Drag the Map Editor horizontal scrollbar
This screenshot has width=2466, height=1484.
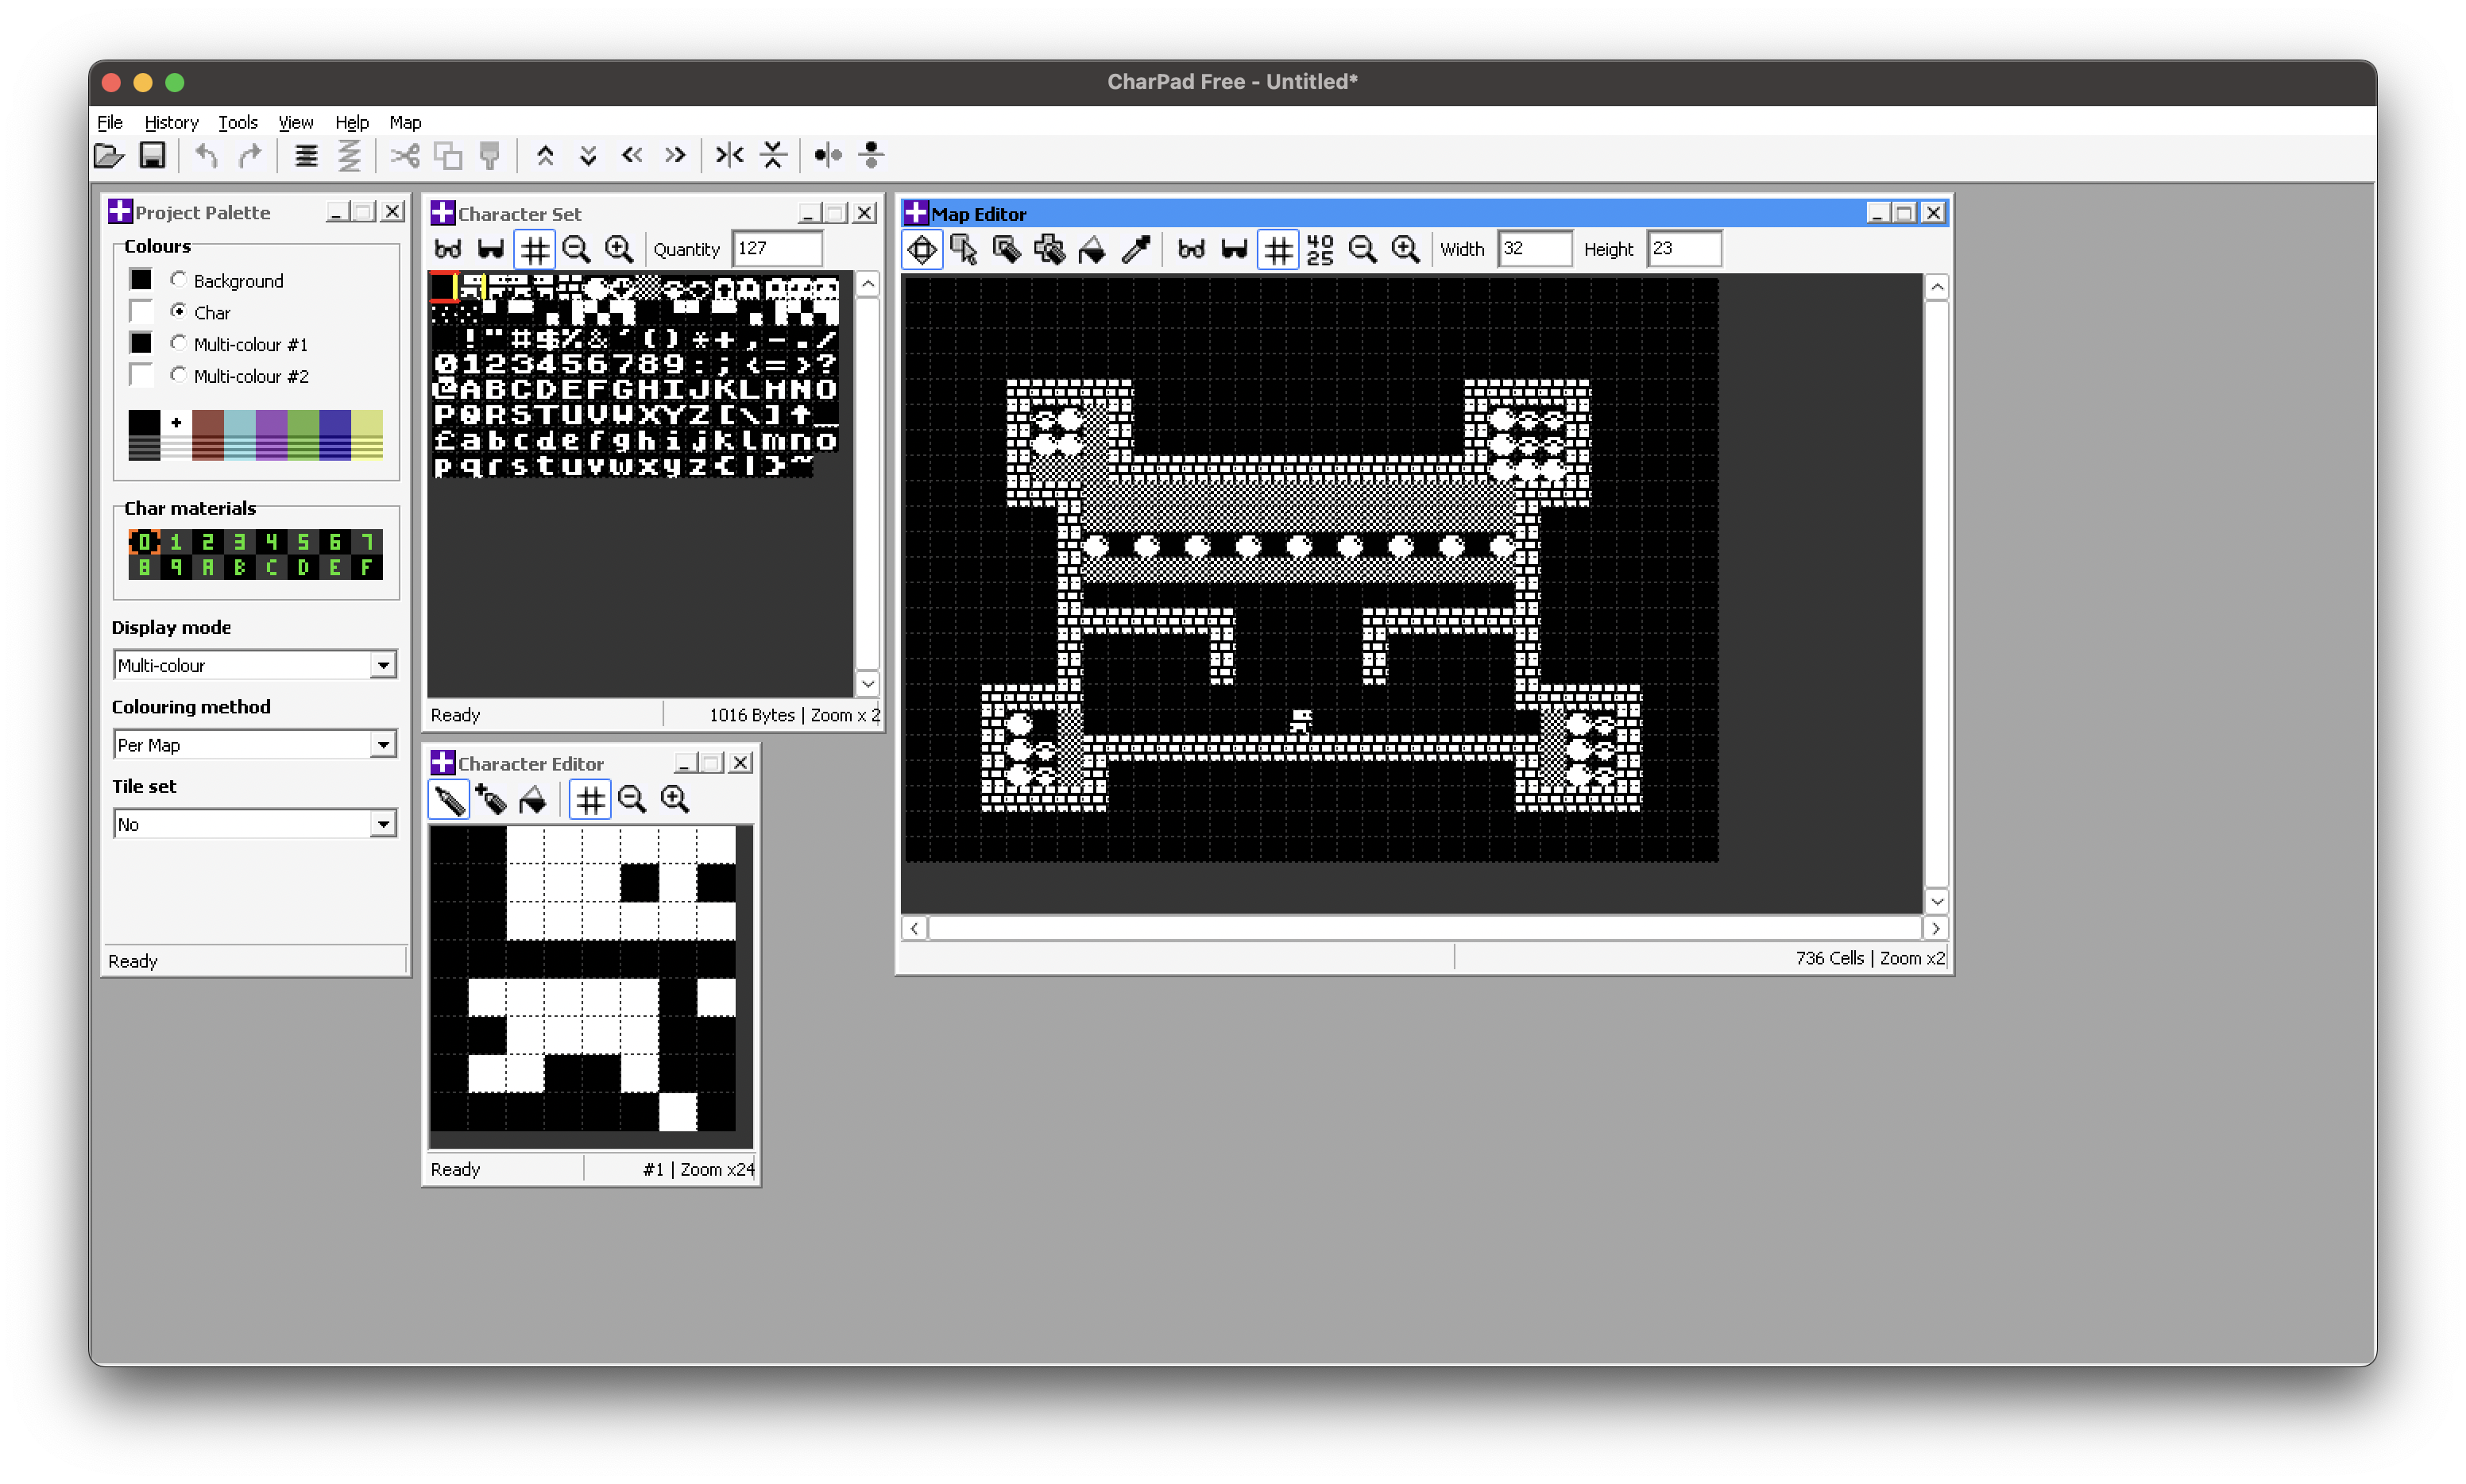(x=1423, y=928)
